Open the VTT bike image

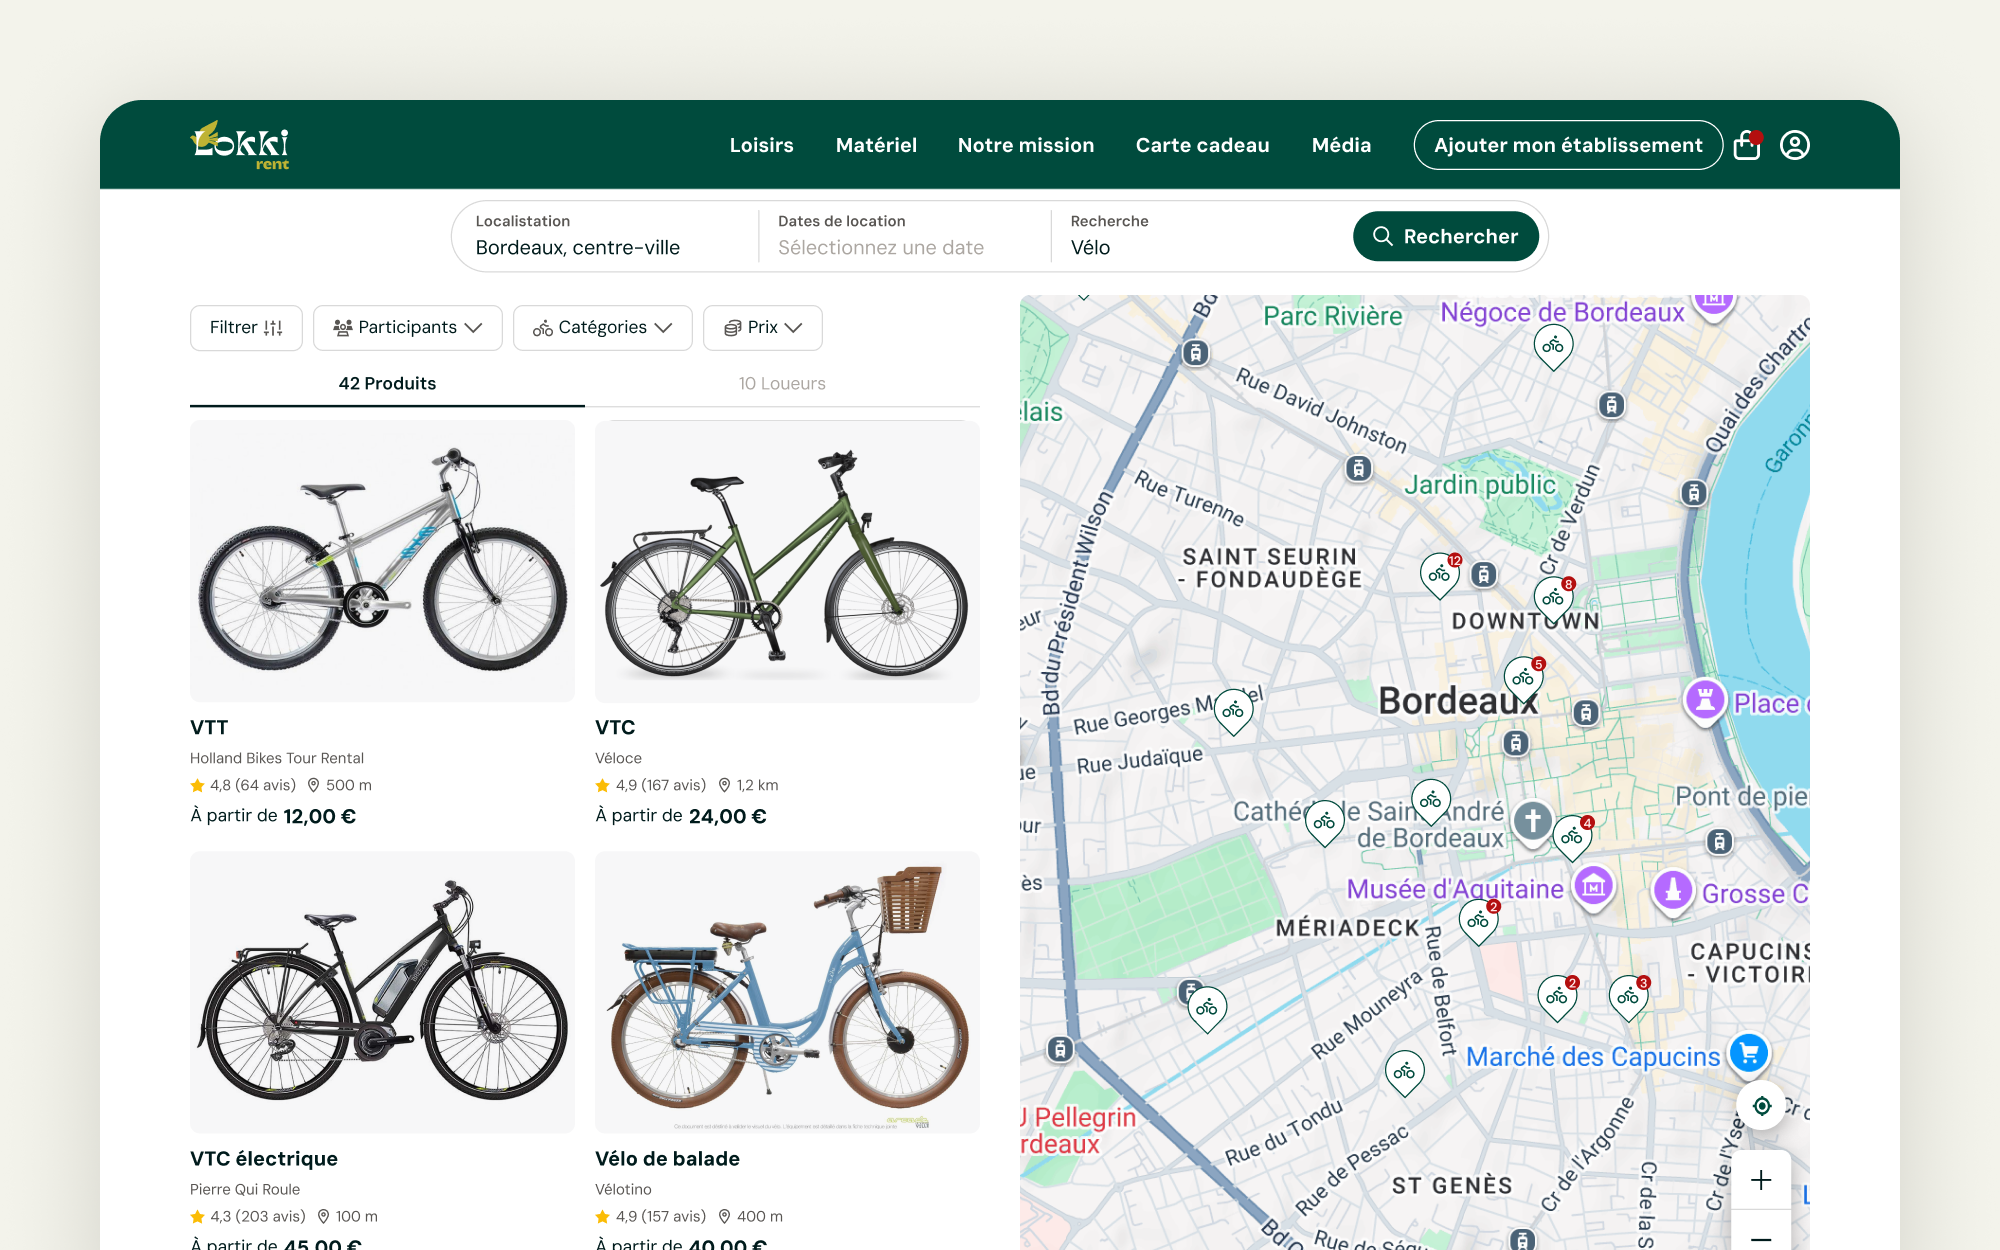pos(382,561)
